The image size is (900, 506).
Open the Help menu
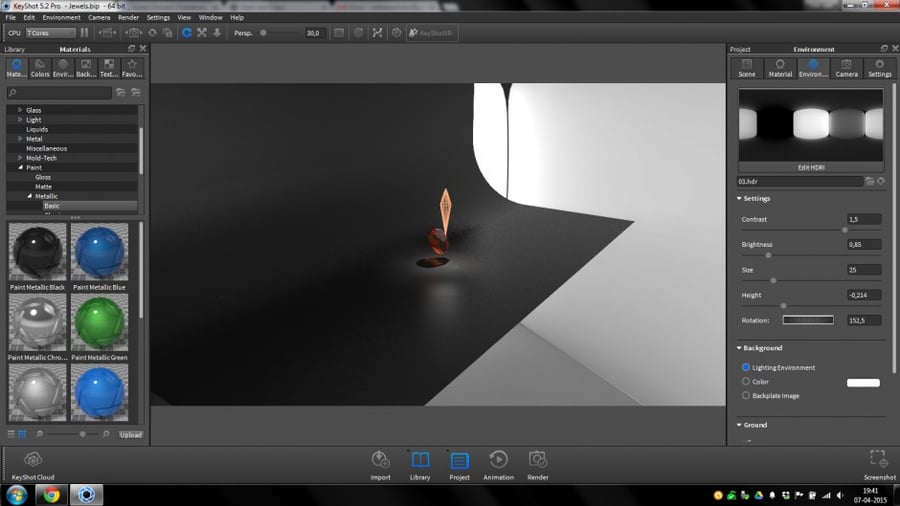[x=237, y=17]
